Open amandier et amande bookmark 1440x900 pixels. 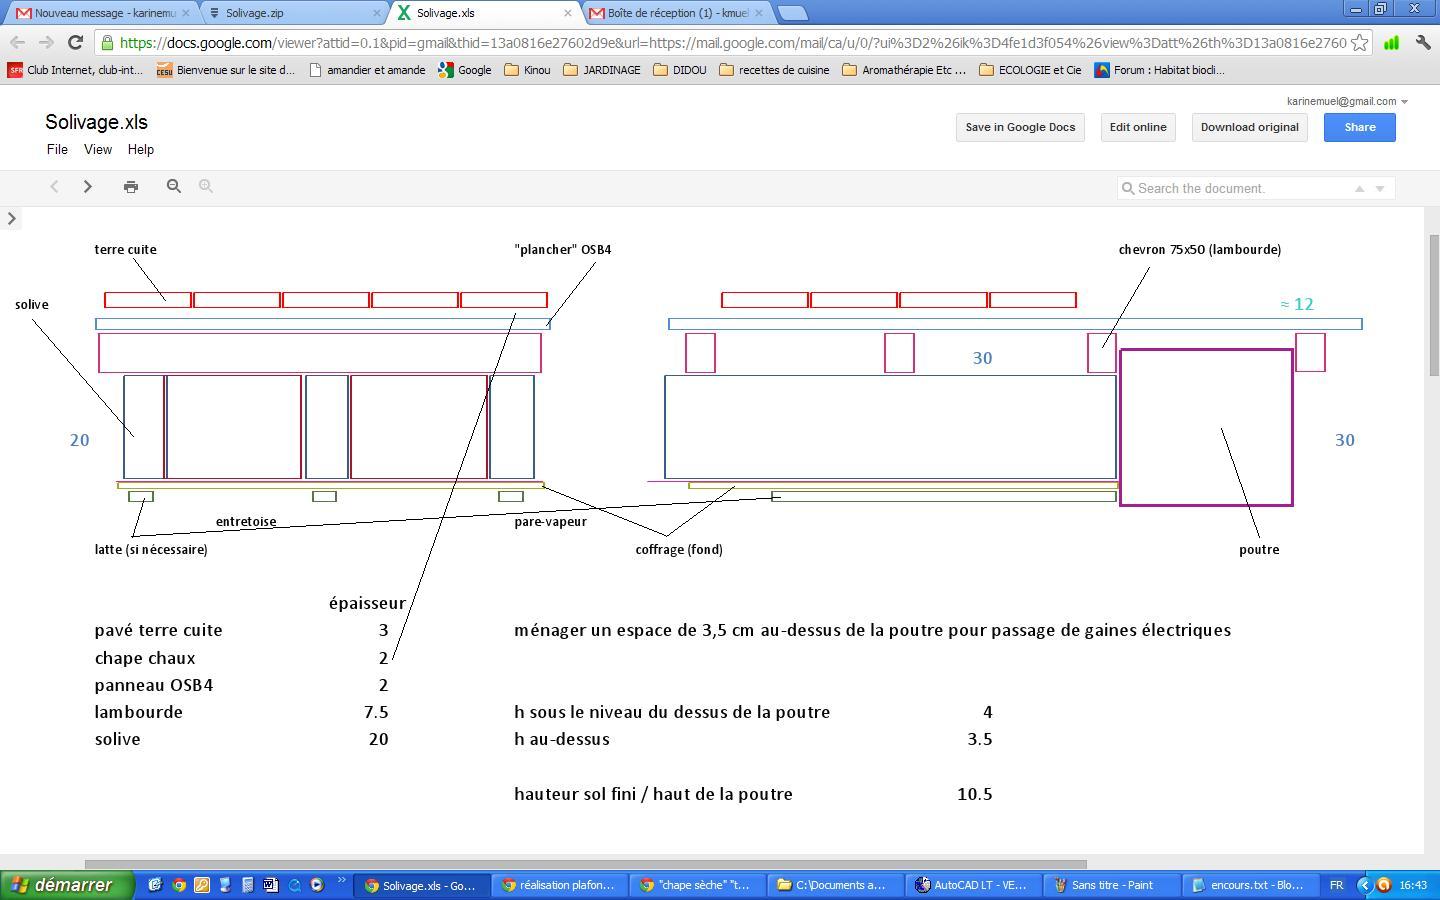tap(367, 70)
